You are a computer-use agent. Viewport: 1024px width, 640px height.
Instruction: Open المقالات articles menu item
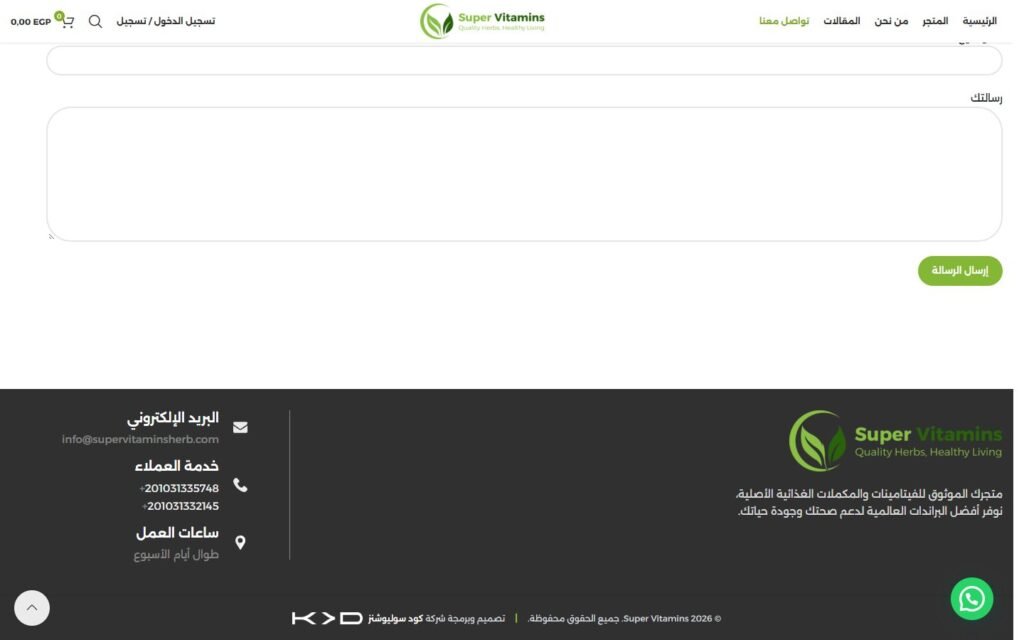842,21
